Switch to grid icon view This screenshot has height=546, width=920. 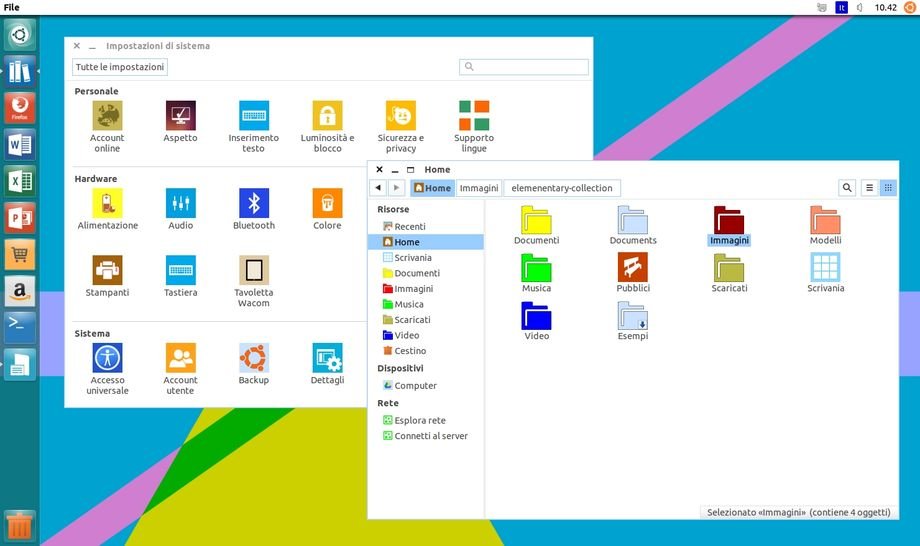888,188
